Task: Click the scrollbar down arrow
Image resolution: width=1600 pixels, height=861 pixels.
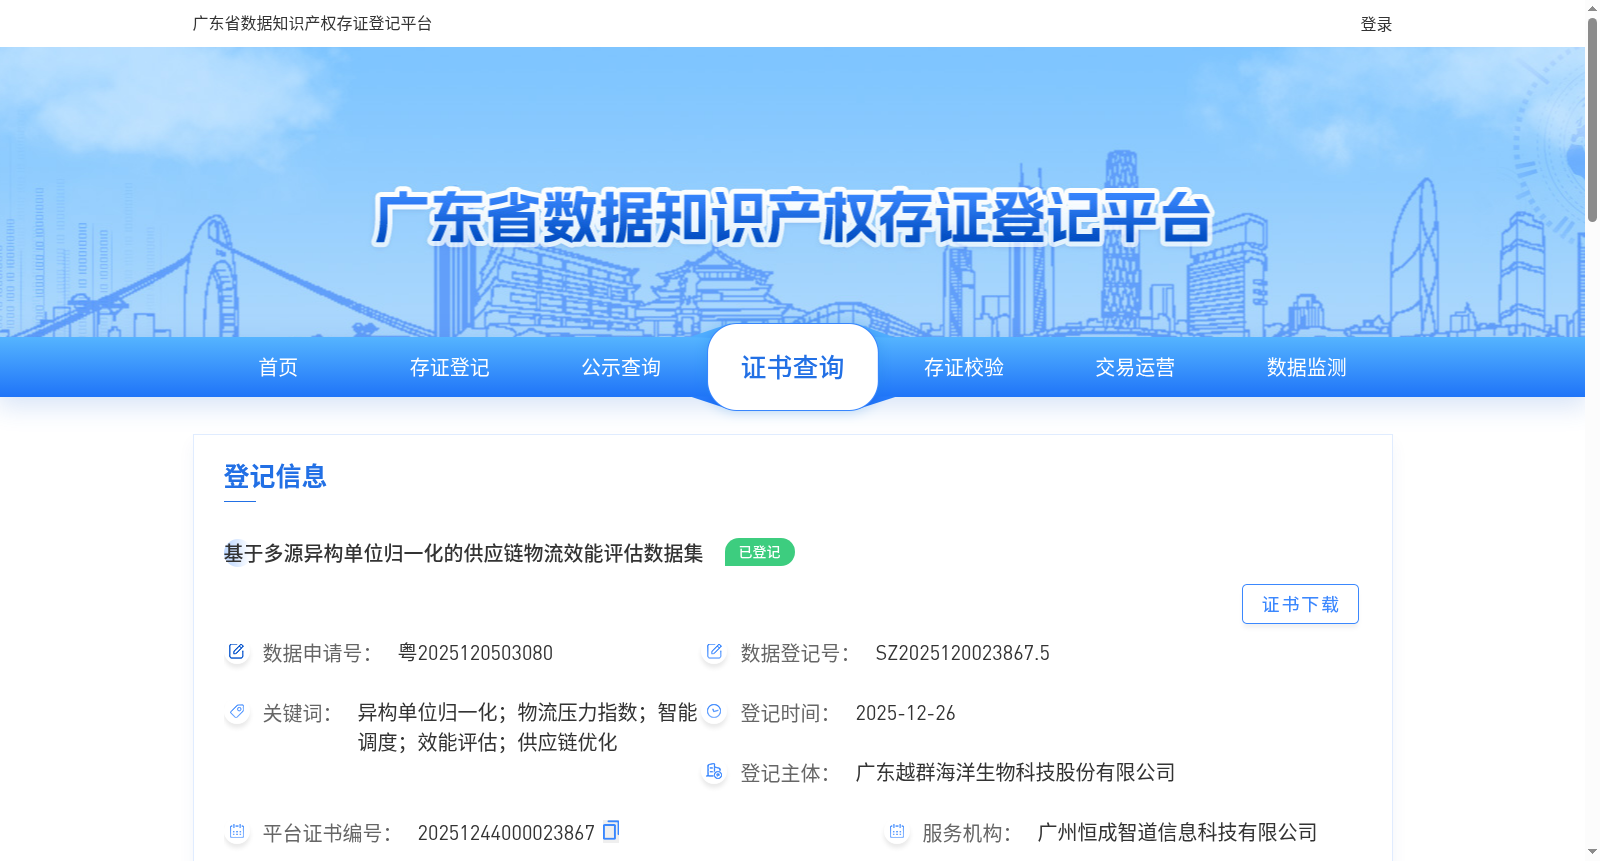Action: pos(1592,852)
